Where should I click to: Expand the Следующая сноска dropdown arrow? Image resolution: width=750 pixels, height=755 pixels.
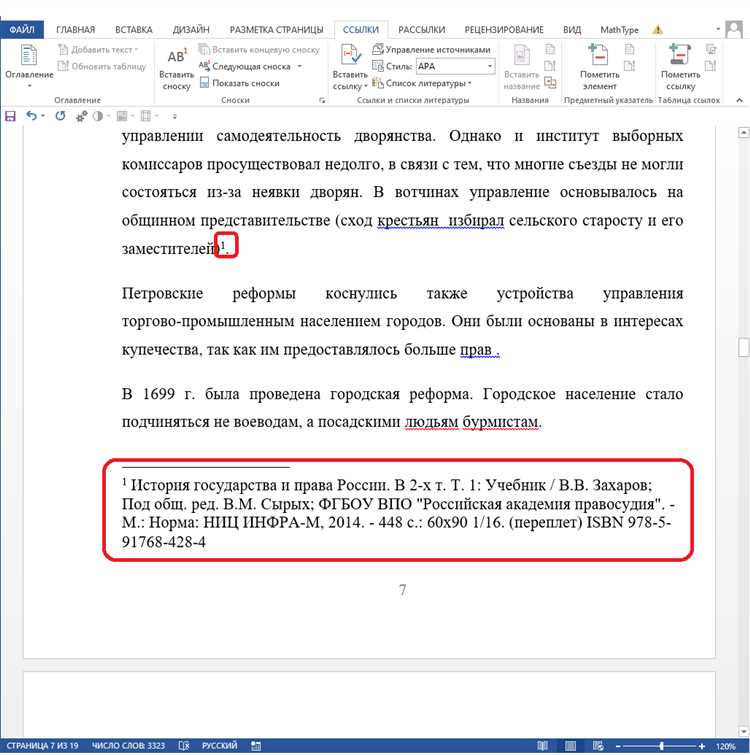(x=299, y=66)
